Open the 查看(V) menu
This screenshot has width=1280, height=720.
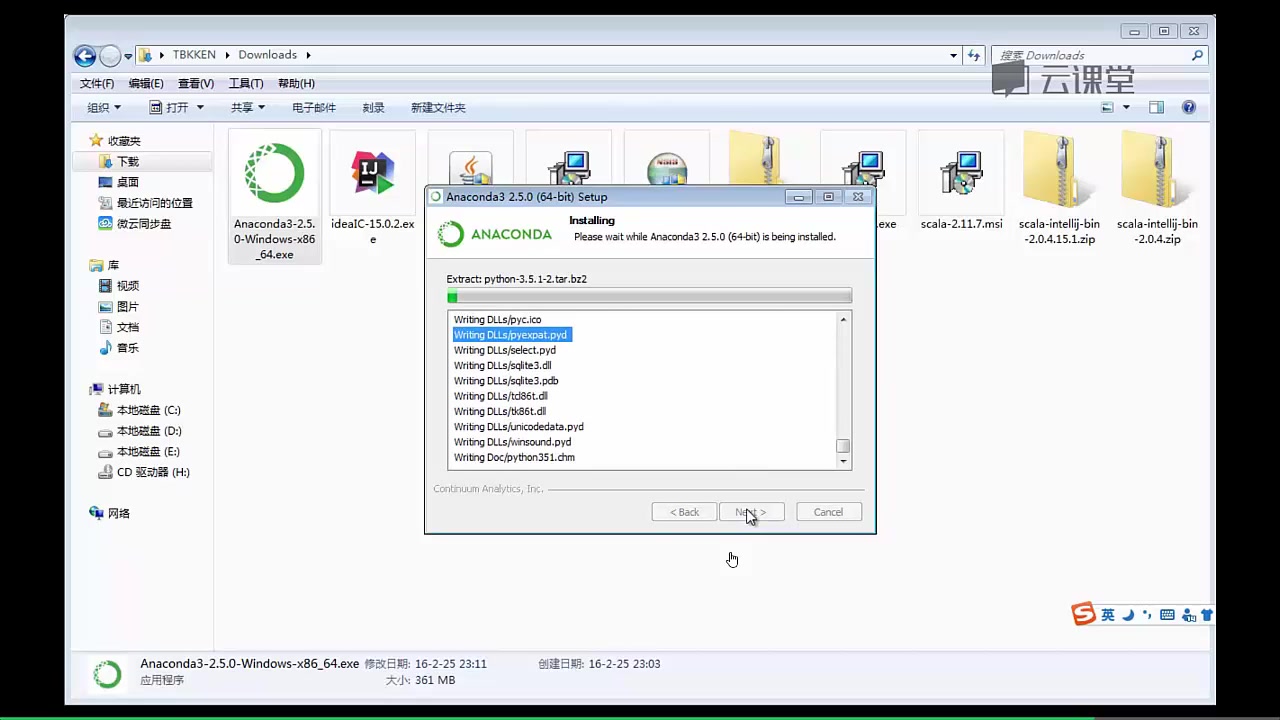196,83
